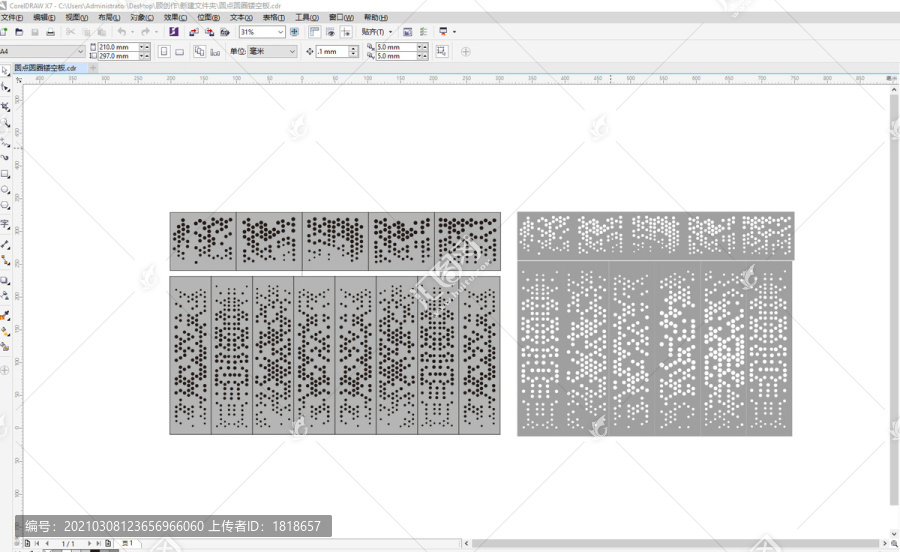The width and height of the screenshot is (900, 552).
Task: Click the Undo arrow icon
Action: point(122,32)
